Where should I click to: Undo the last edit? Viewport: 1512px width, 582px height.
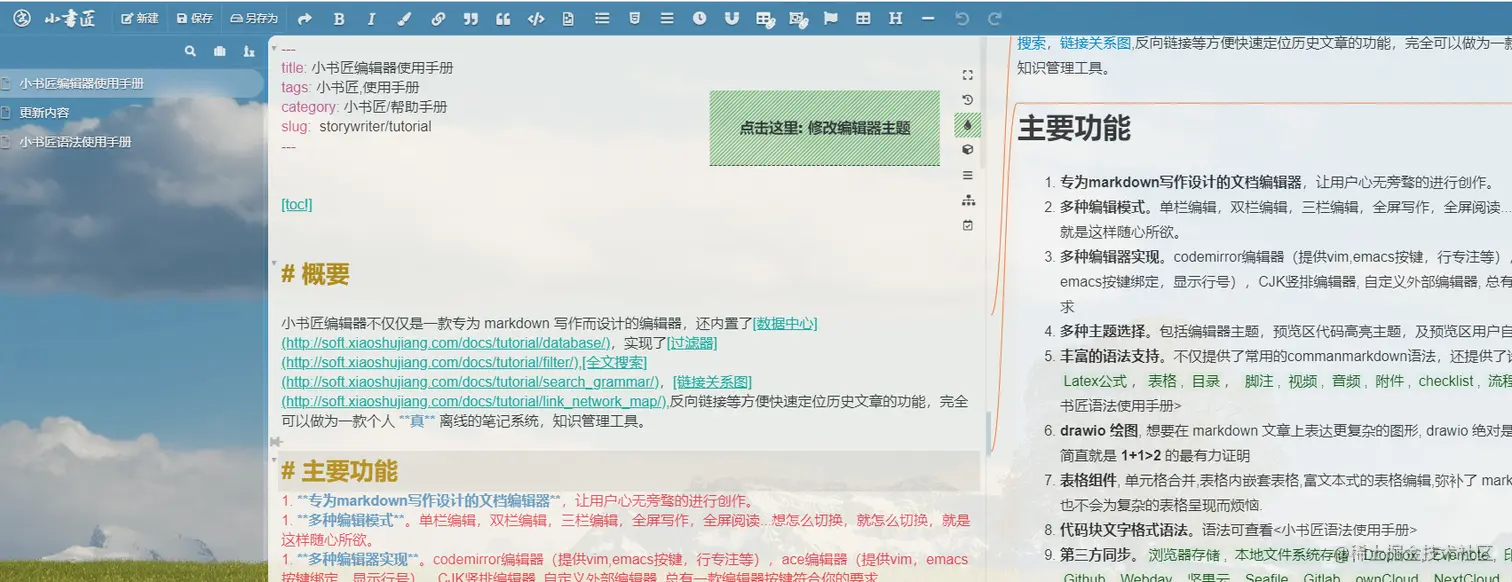click(x=962, y=19)
